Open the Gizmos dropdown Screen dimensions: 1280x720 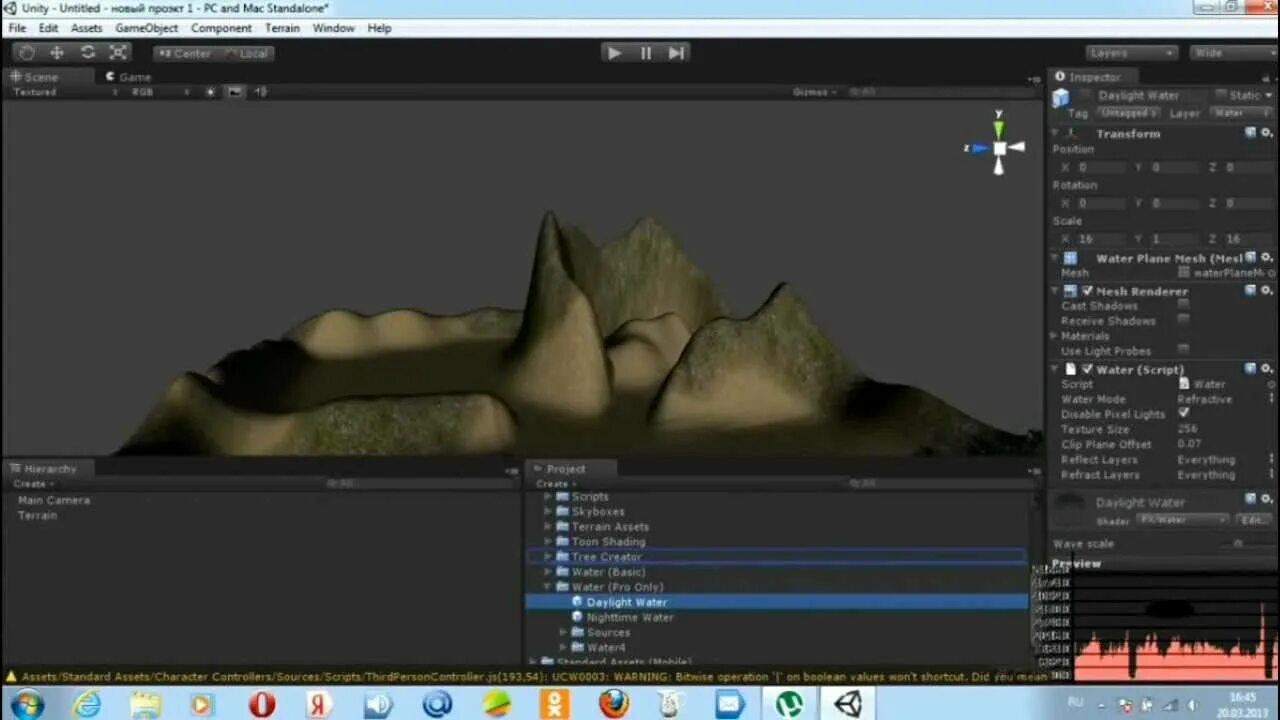click(815, 92)
